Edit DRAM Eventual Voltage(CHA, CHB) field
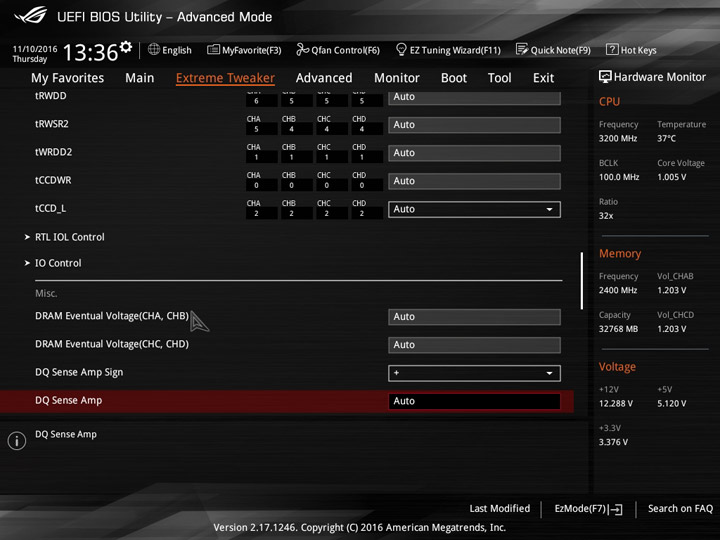Viewport: 720px width, 540px height. click(x=474, y=317)
